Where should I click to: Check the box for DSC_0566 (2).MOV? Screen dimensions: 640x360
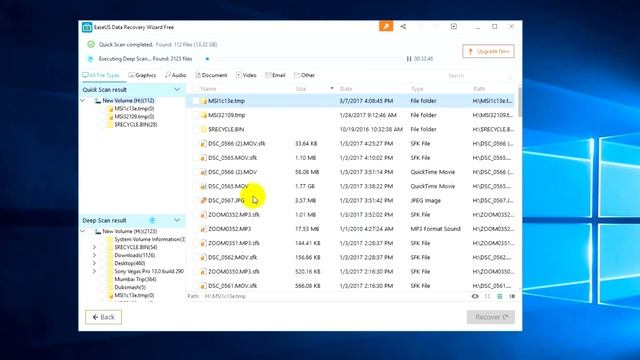point(196,172)
